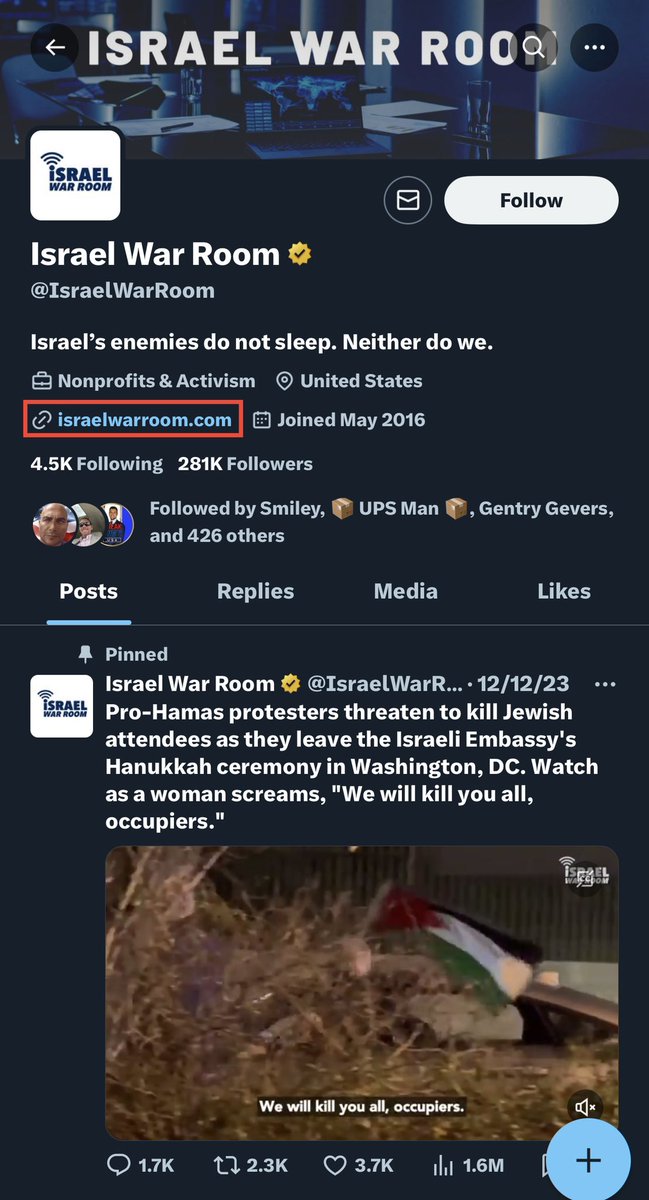The width and height of the screenshot is (649, 1200).
Task: Open the Likes tab
Action: 564,591
